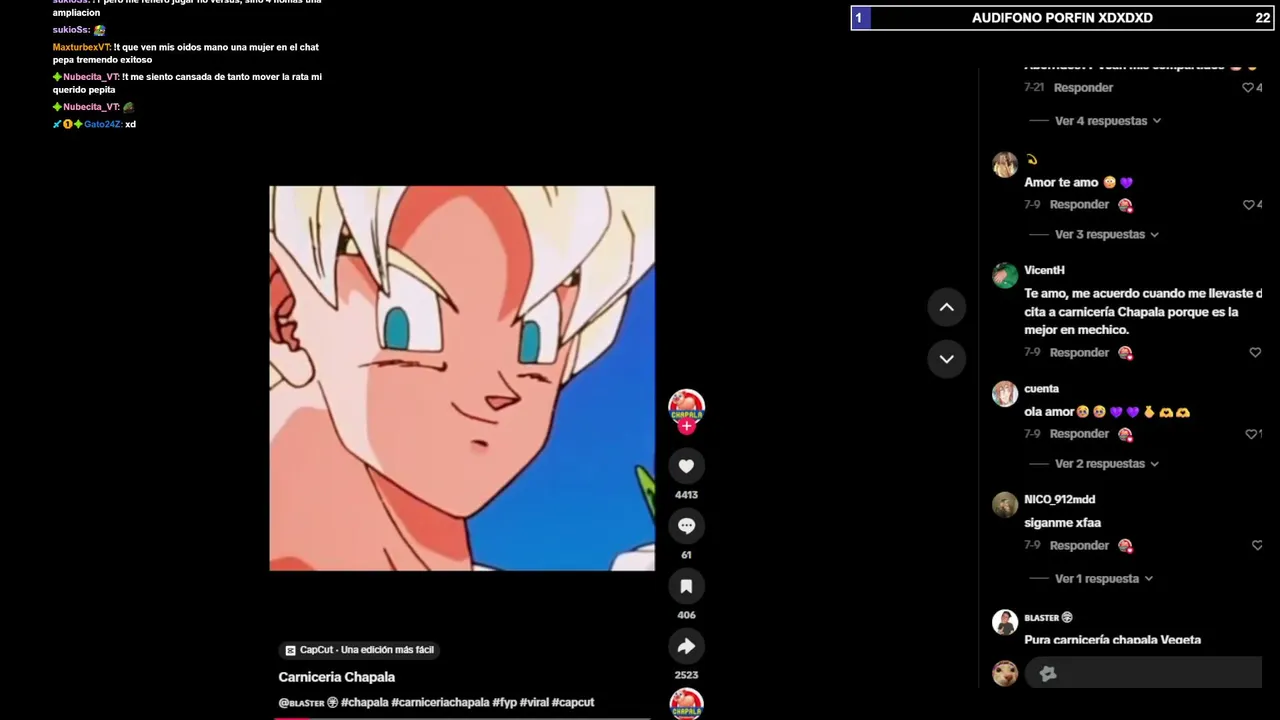Expand Ver 2 respuestas
1280x720 pixels.
1107,464
